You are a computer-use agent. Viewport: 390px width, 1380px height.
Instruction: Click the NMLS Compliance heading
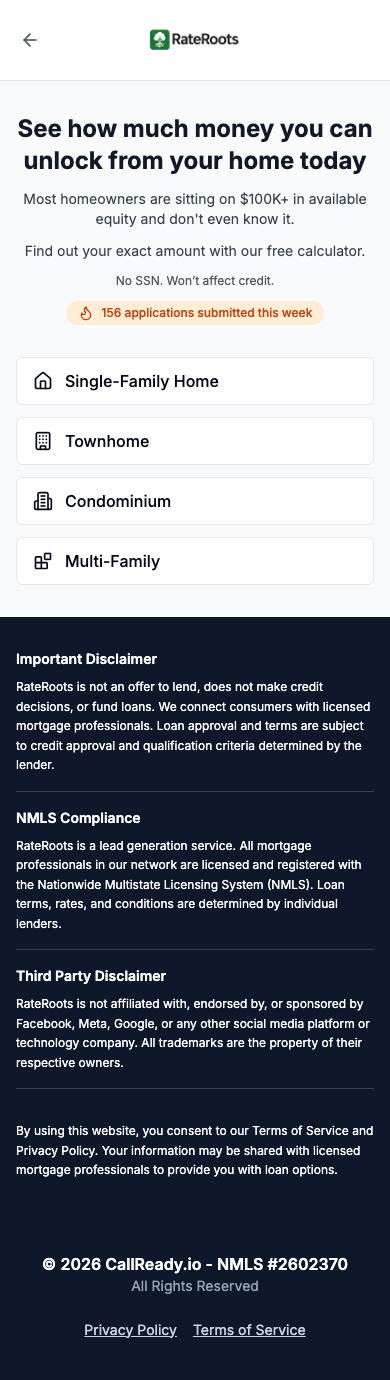click(x=78, y=818)
